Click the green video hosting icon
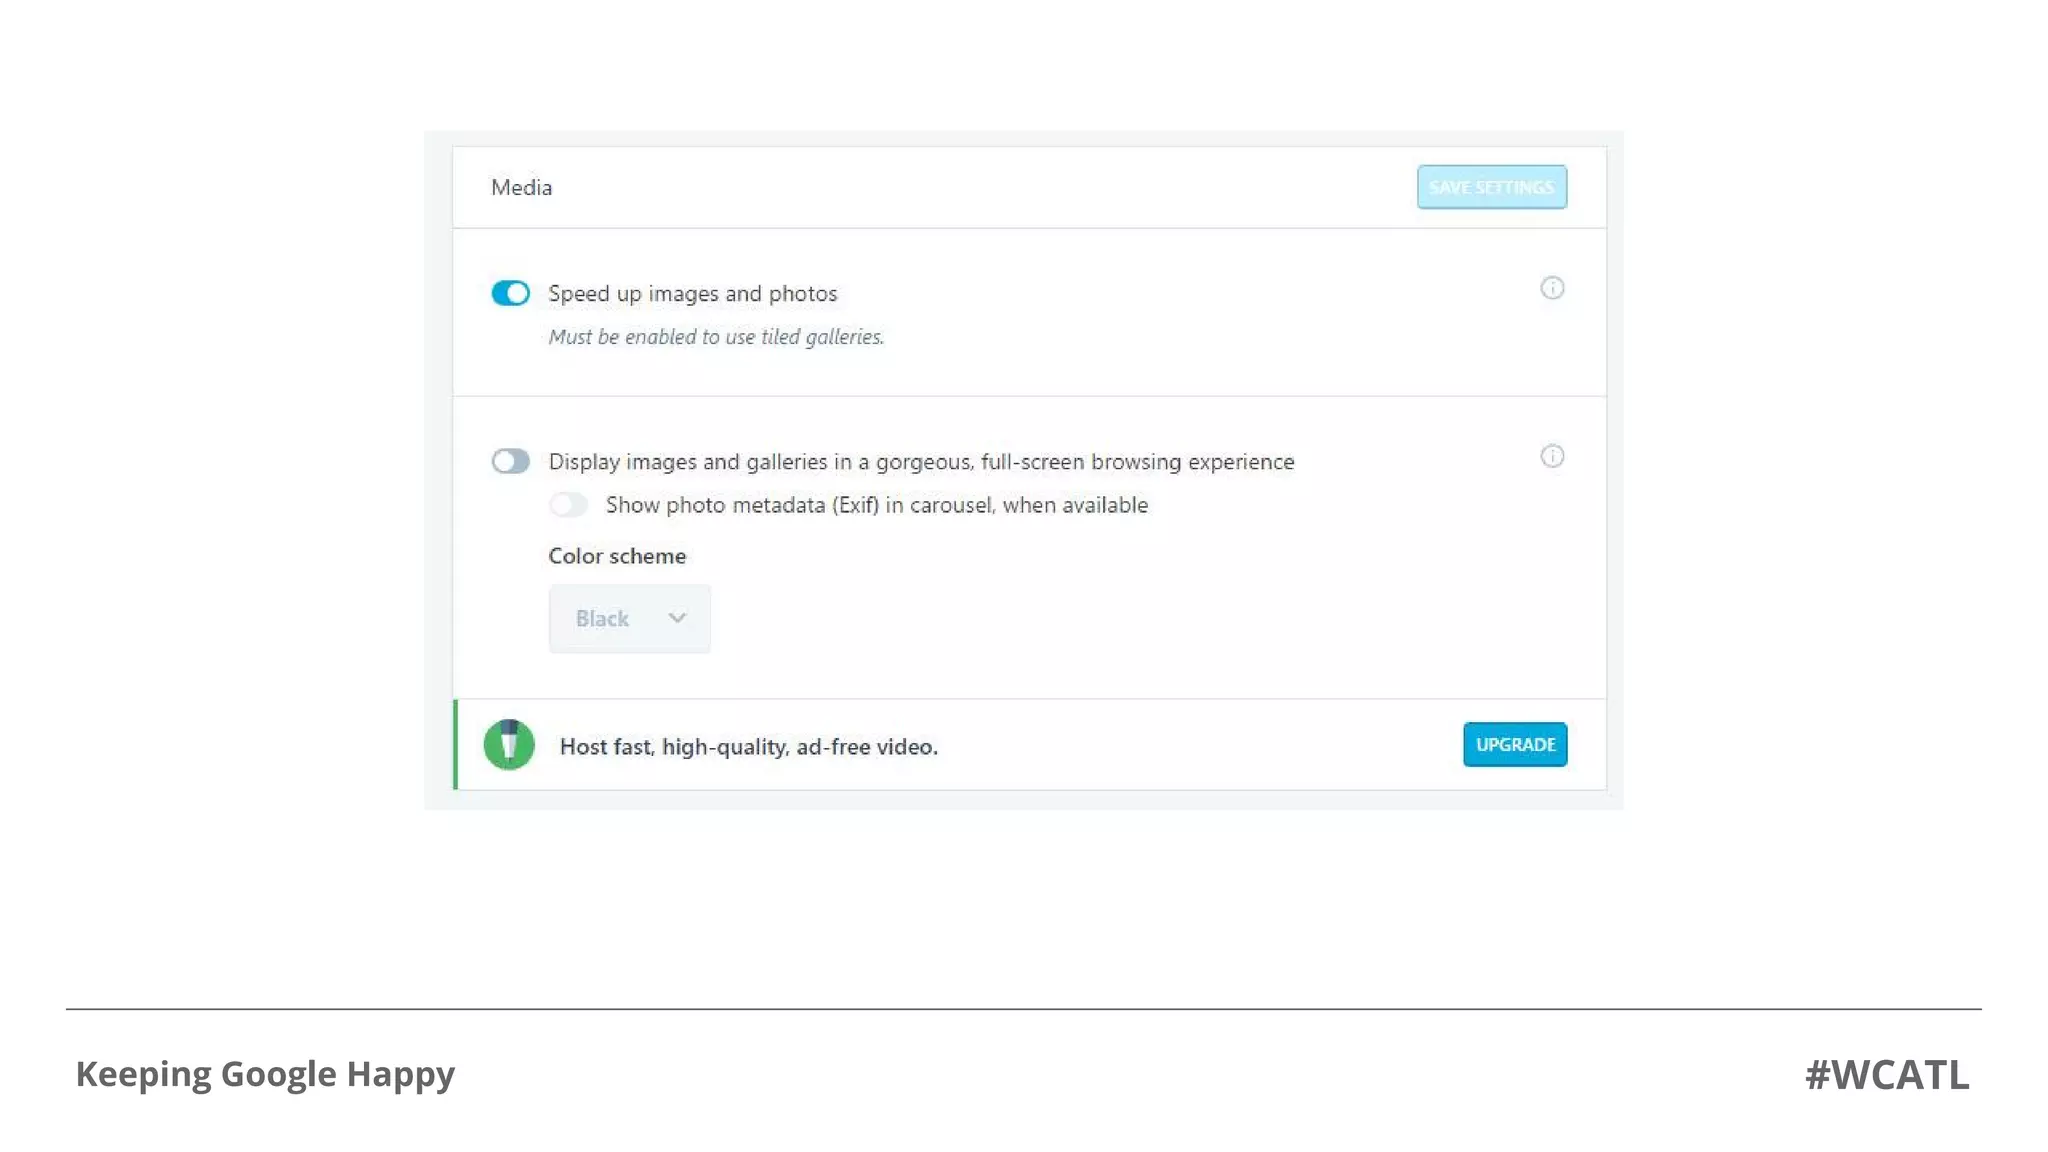The height and width of the screenshot is (1152, 2048). [509, 745]
